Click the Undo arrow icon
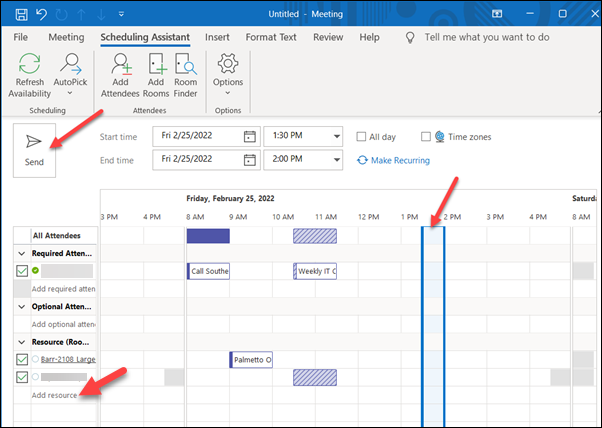 41,14
